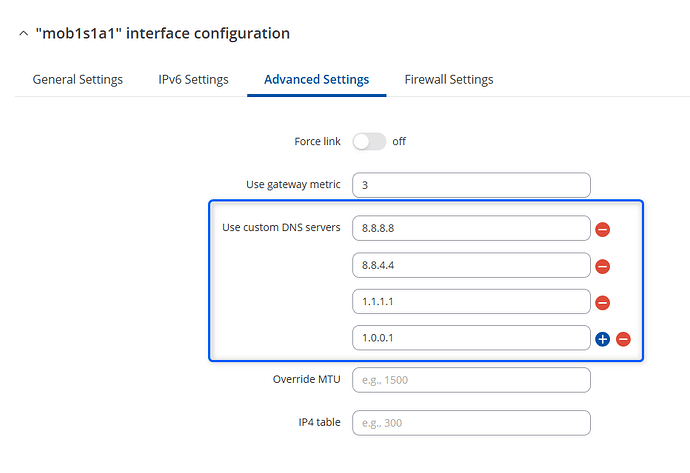Click the "Override MTU" label
The height and width of the screenshot is (473, 690).
pos(307,379)
